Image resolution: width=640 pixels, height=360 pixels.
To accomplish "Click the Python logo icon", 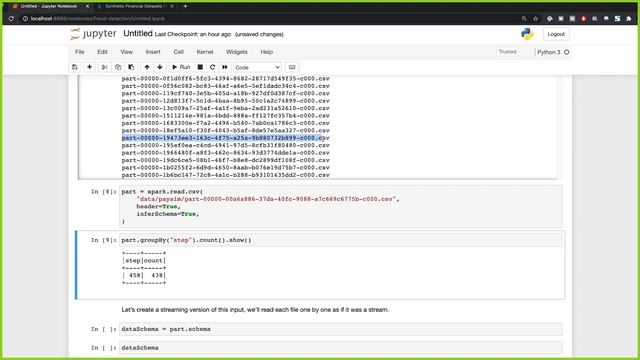I will pyautogui.click(x=527, y=34).
